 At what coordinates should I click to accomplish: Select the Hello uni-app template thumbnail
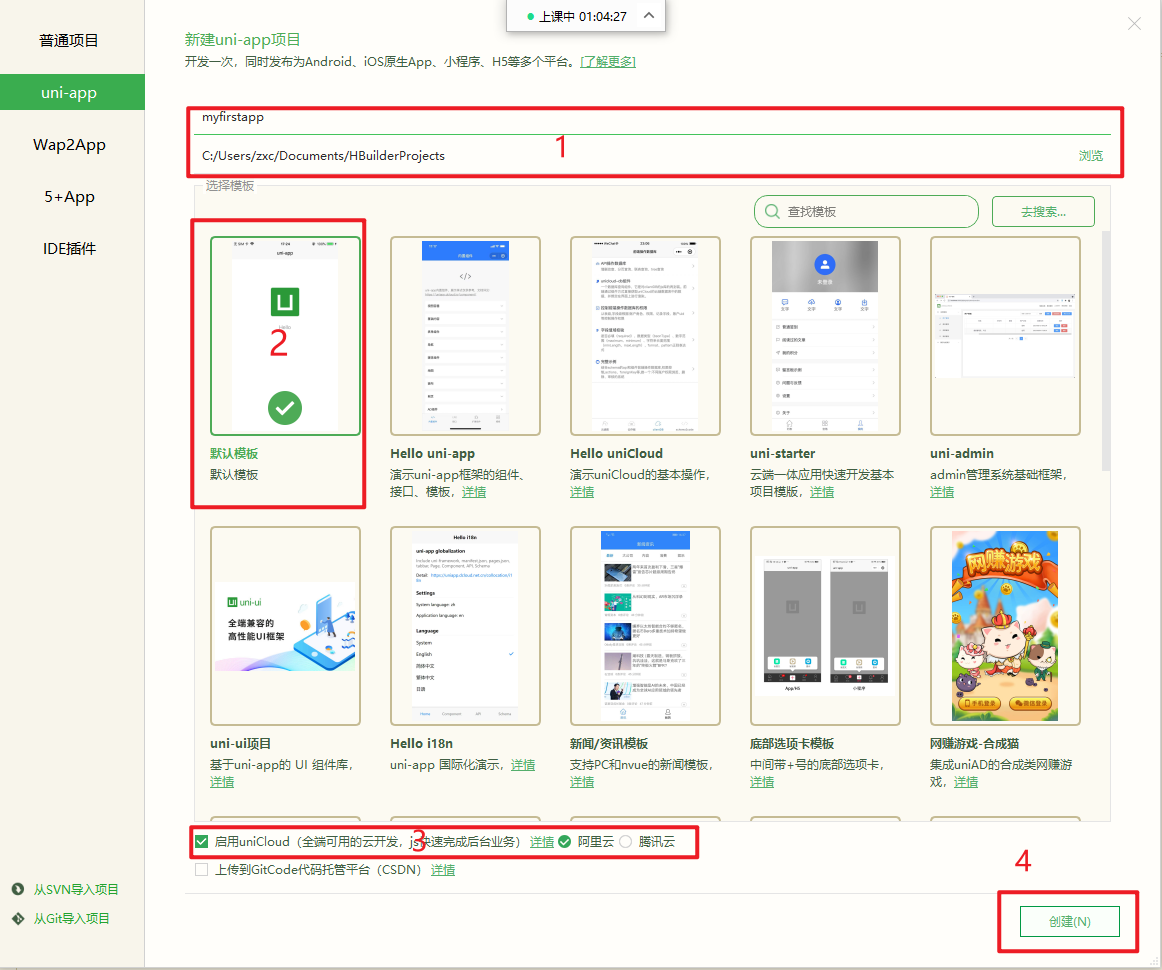click(465, 336)
